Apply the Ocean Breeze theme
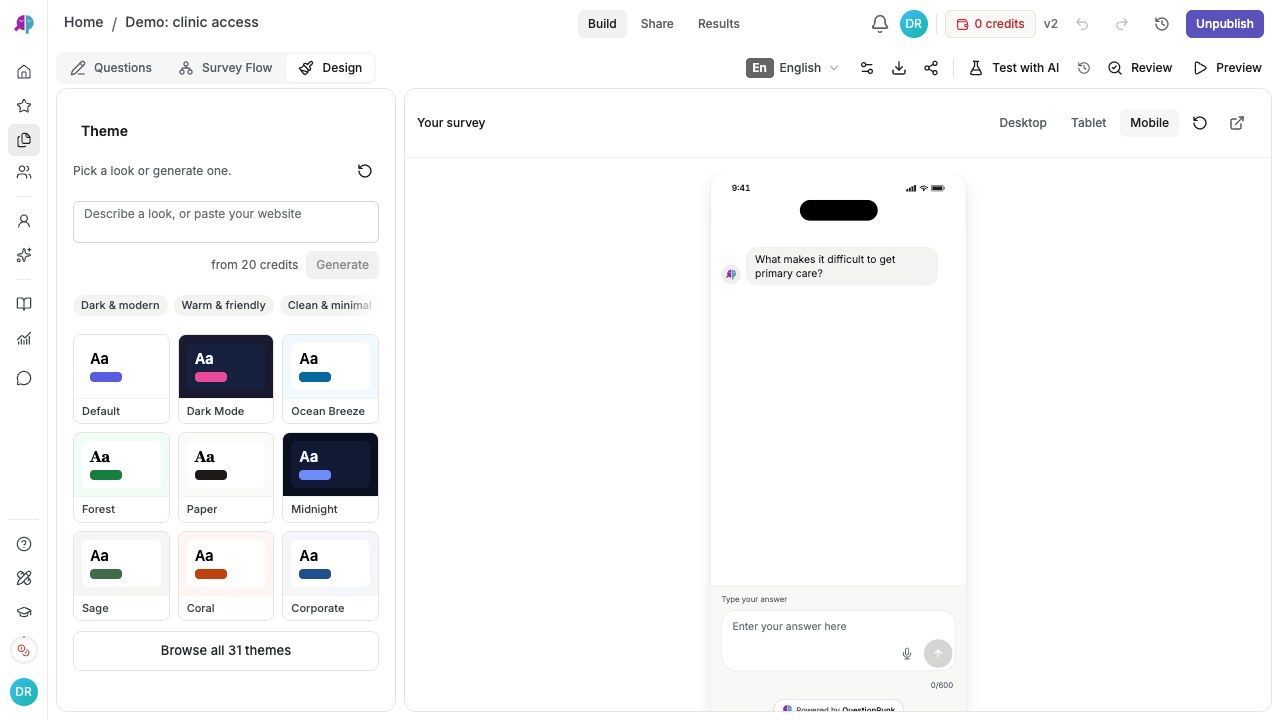Viewport: 1280px width, 720px height. (x=330, y=379)
